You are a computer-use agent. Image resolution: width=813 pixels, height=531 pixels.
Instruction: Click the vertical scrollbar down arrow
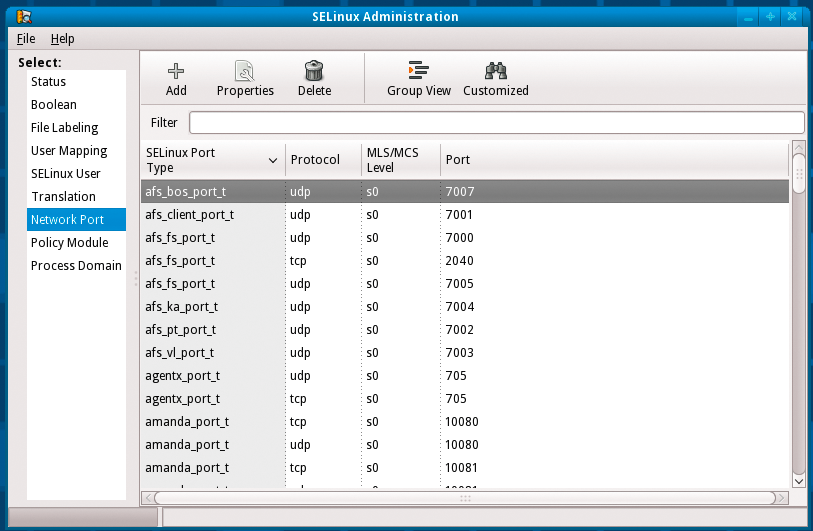click(x=799, y=481)
